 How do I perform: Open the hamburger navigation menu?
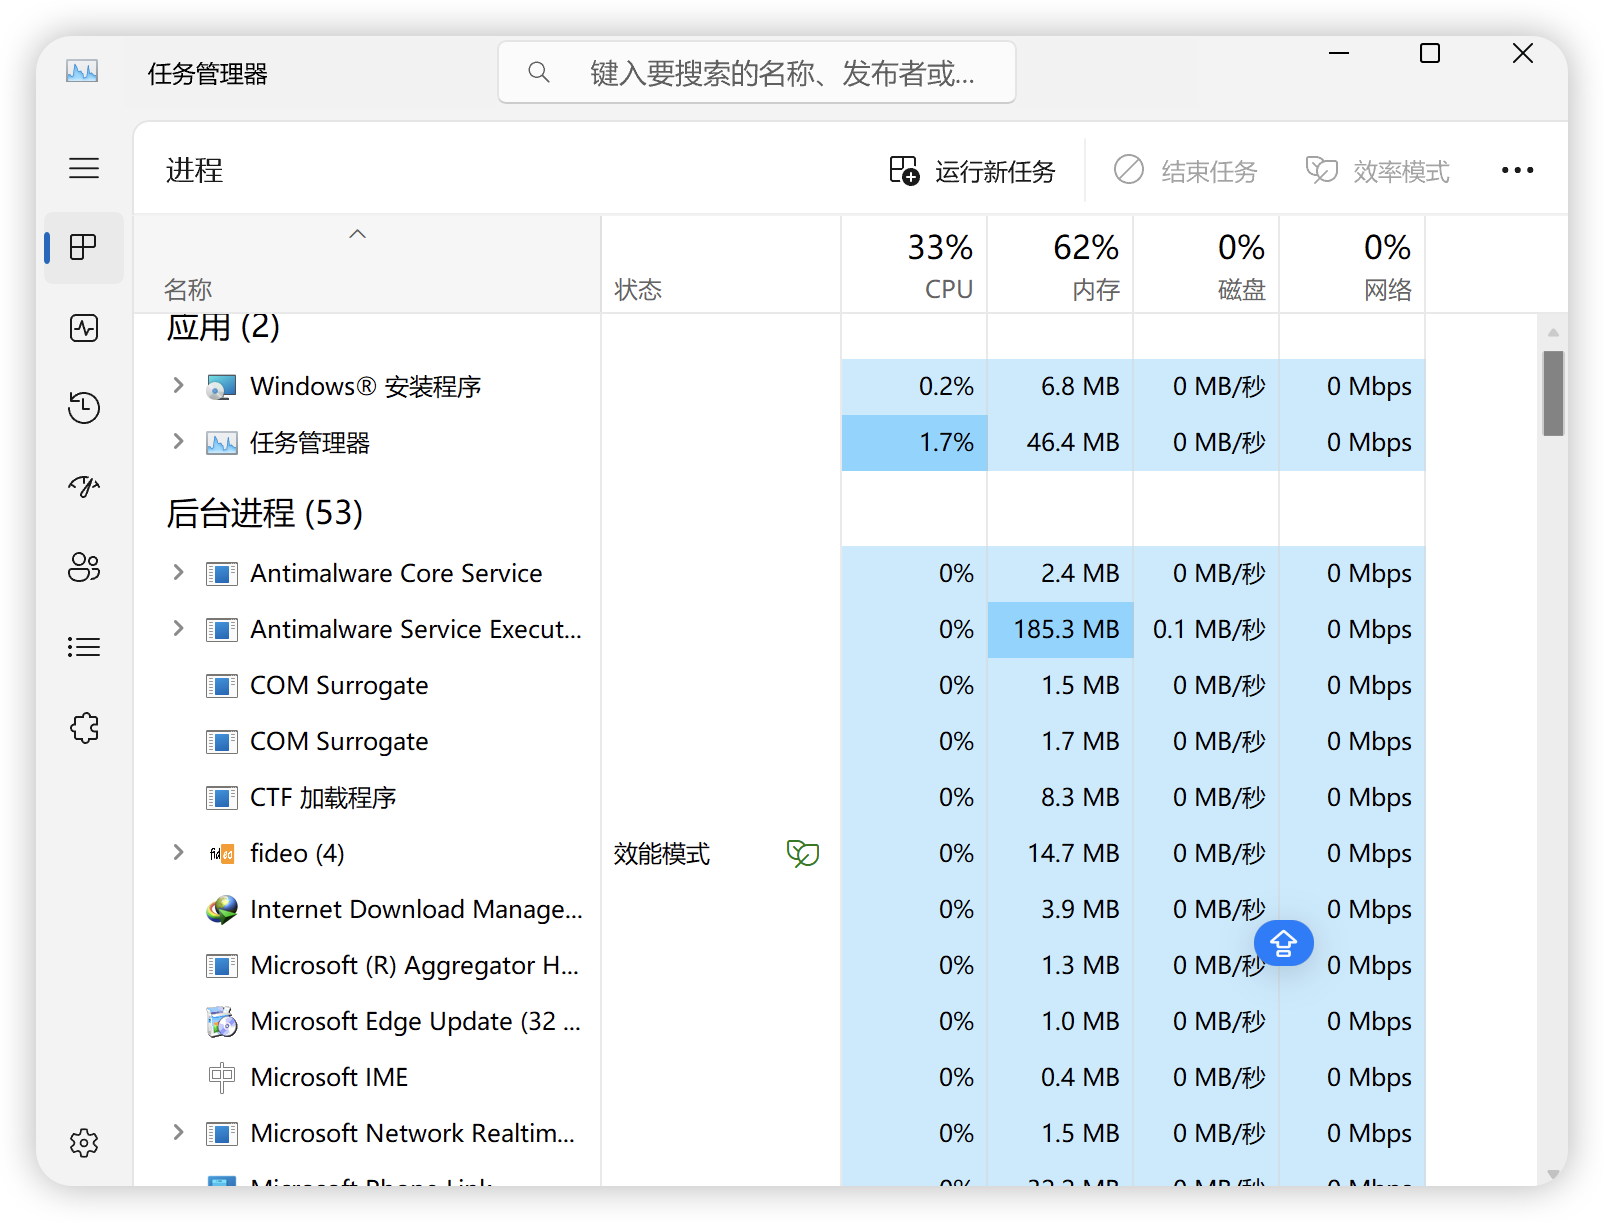84,168
